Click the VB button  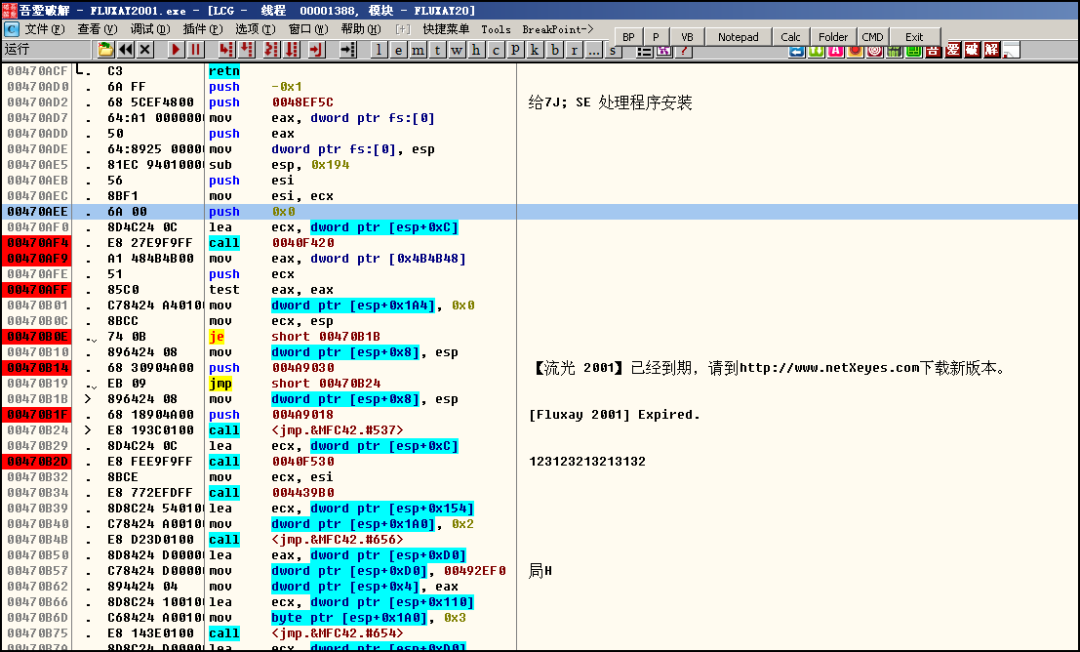[687, 37]
